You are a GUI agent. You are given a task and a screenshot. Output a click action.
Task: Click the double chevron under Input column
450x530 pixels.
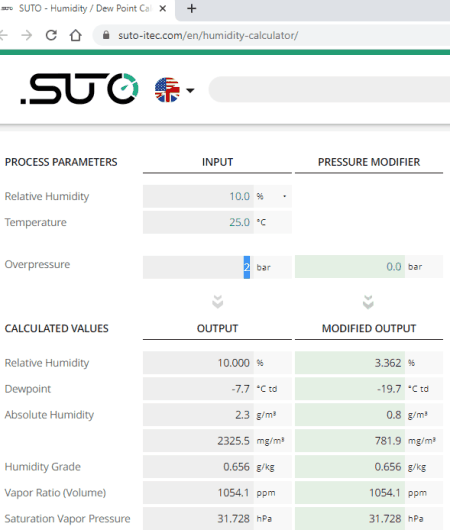[x=217, y=302]
